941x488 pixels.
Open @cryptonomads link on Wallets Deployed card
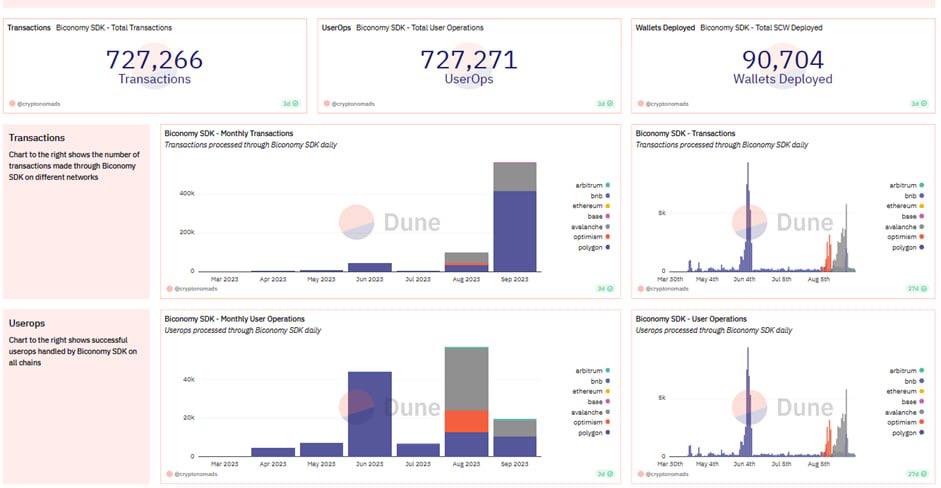click(667, 104)
